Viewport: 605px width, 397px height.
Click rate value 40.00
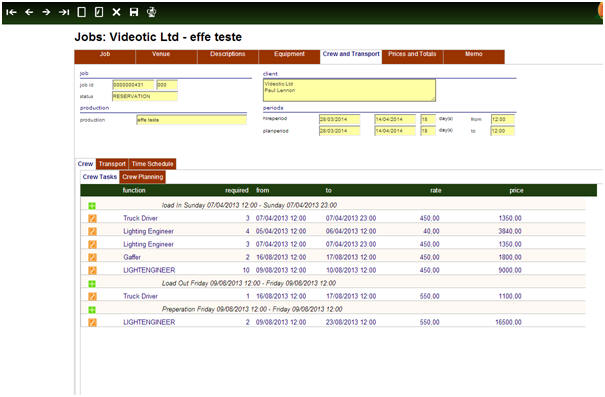pos(431,231)
